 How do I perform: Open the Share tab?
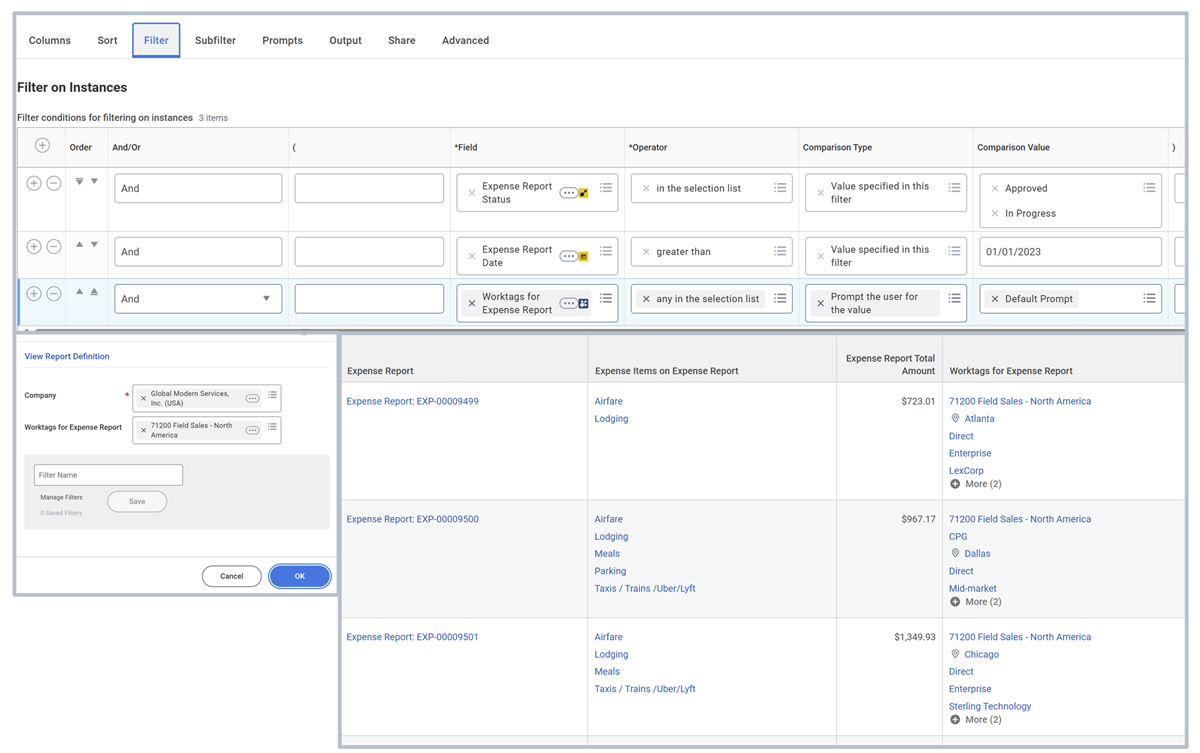[x=401, y=41]
